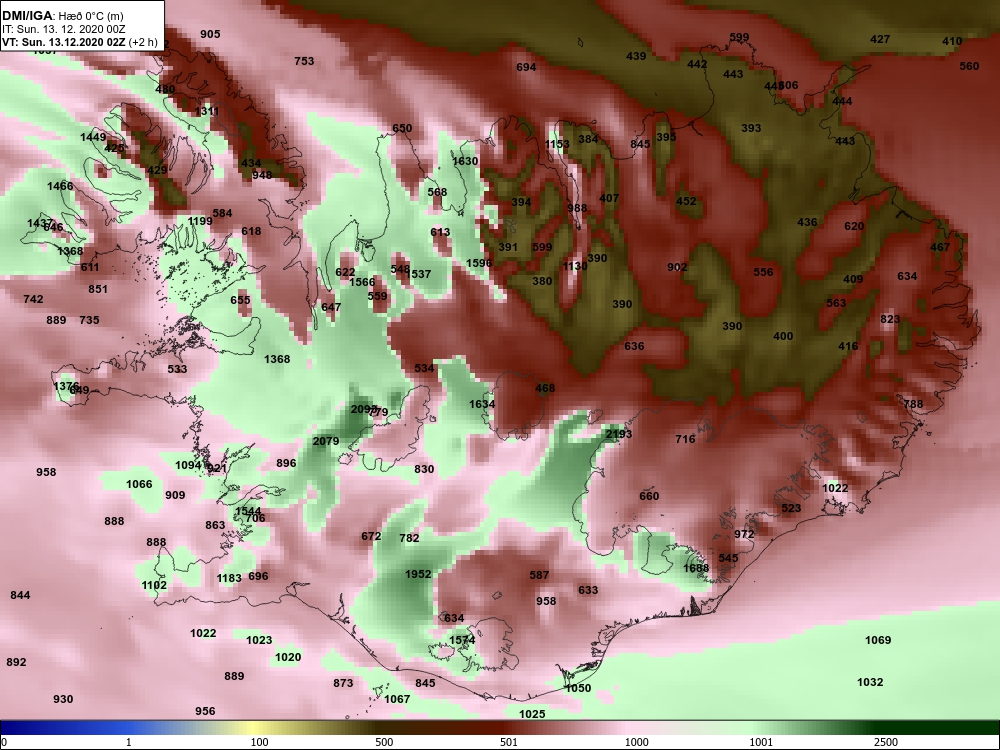Viewport: 1000px width, 750px height.
Task: Click the 556 height value on the map
Action: pyautogui.click(x=763, y=272)
